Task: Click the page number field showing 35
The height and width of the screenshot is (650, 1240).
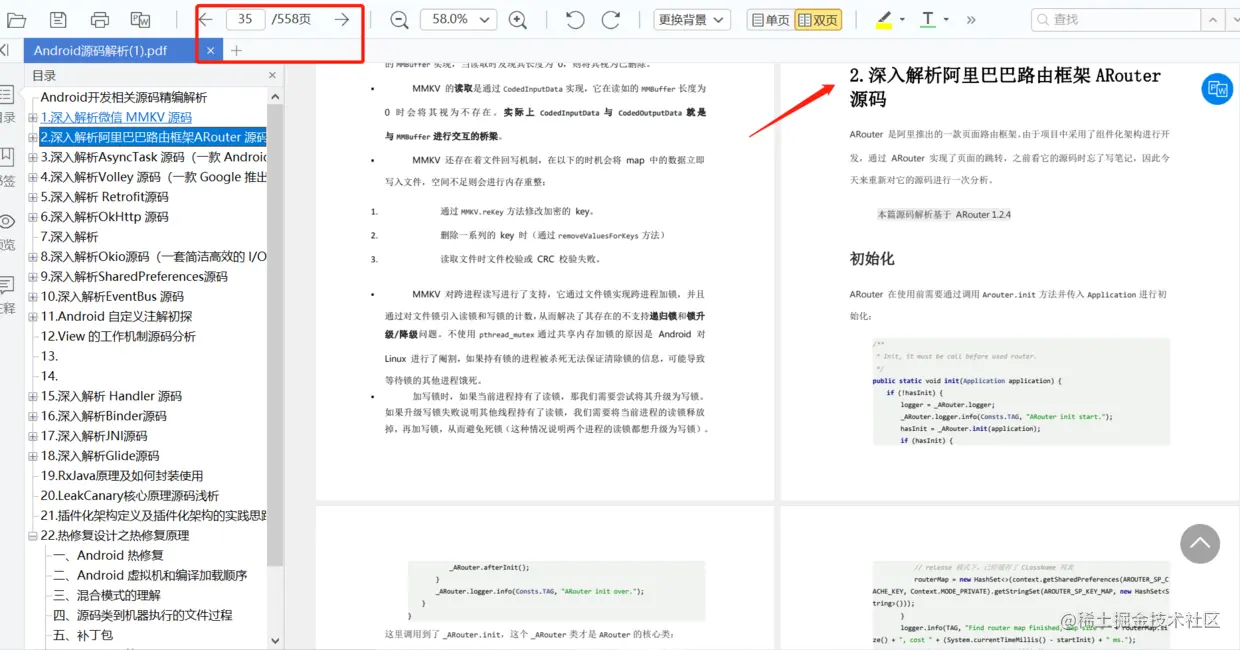Action: pos(245,19)
